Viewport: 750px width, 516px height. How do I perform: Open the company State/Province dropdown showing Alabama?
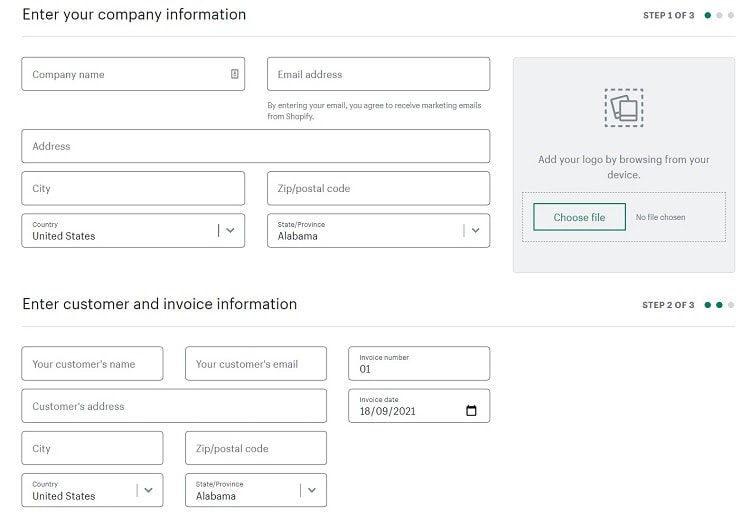[378, 231]
